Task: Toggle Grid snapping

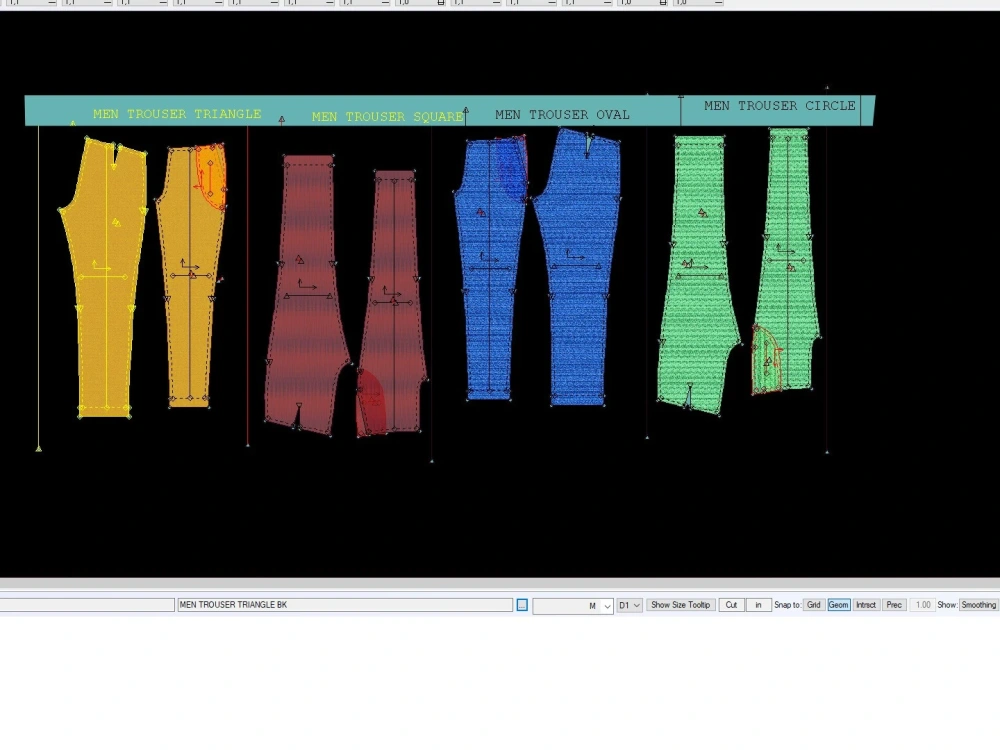Action: click(813, 605)
